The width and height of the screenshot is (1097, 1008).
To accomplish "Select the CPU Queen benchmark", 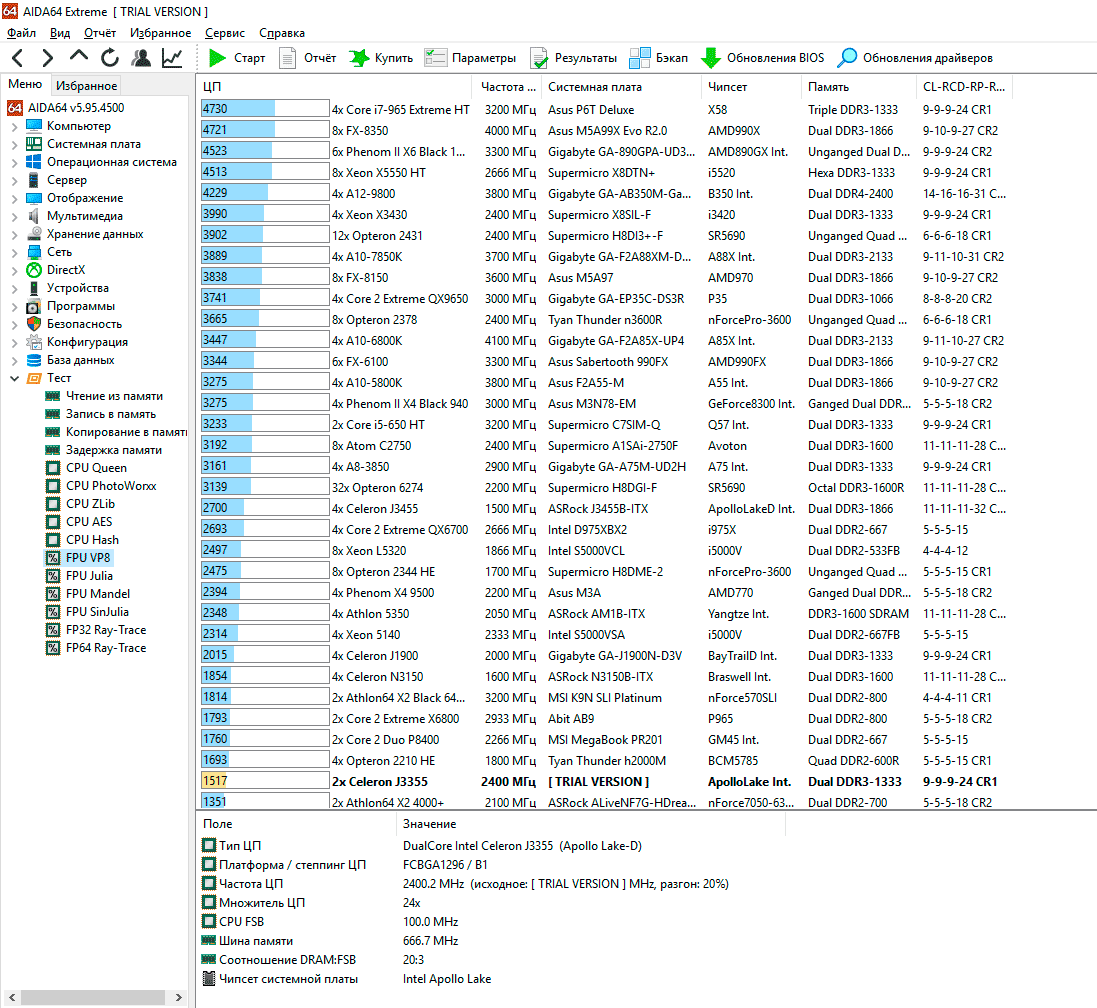I will 96,468.
